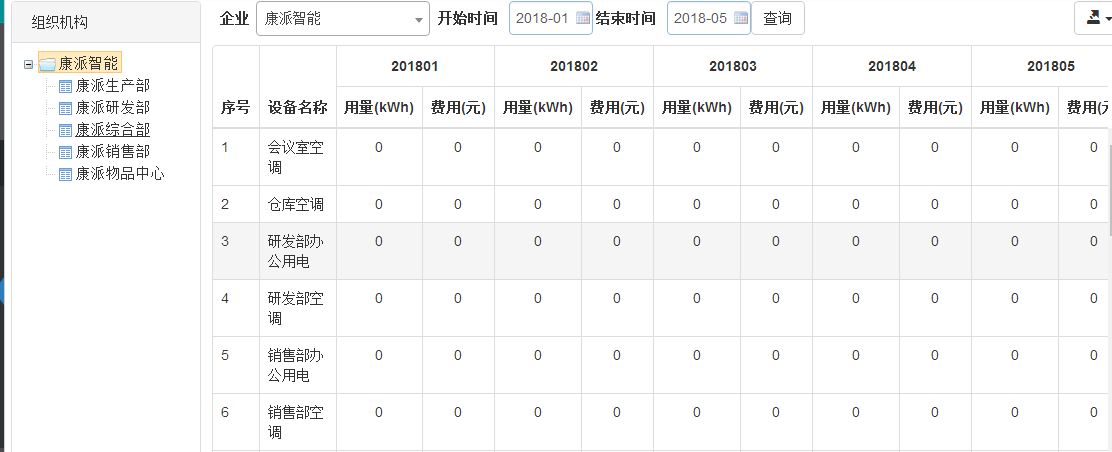This screenshot has height=452, width=1112.
Task: Click the 康派智能 folder icon
Action: pyautogui.click(x=47, y=64)
